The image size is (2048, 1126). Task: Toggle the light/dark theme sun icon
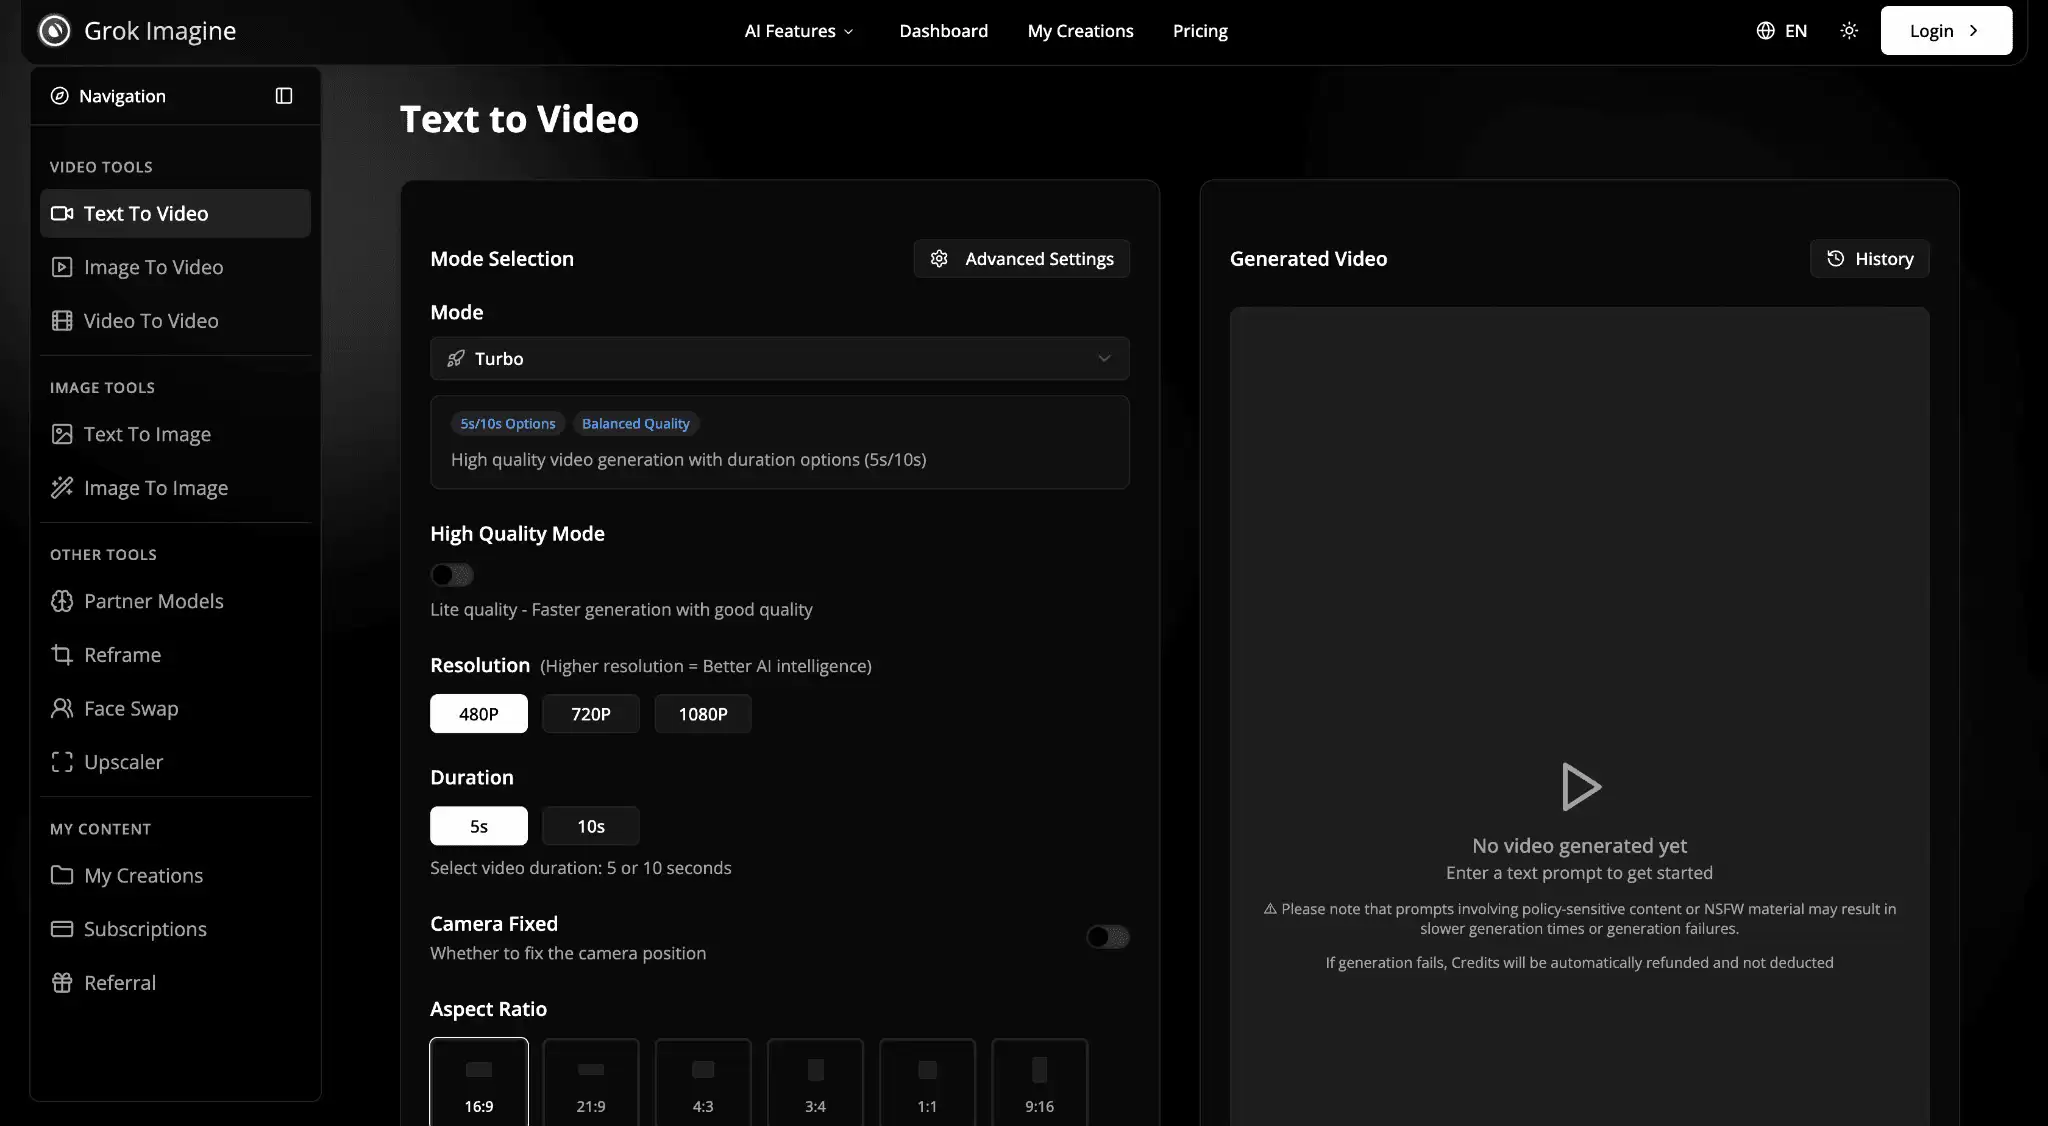click(x=1849, y=31)
